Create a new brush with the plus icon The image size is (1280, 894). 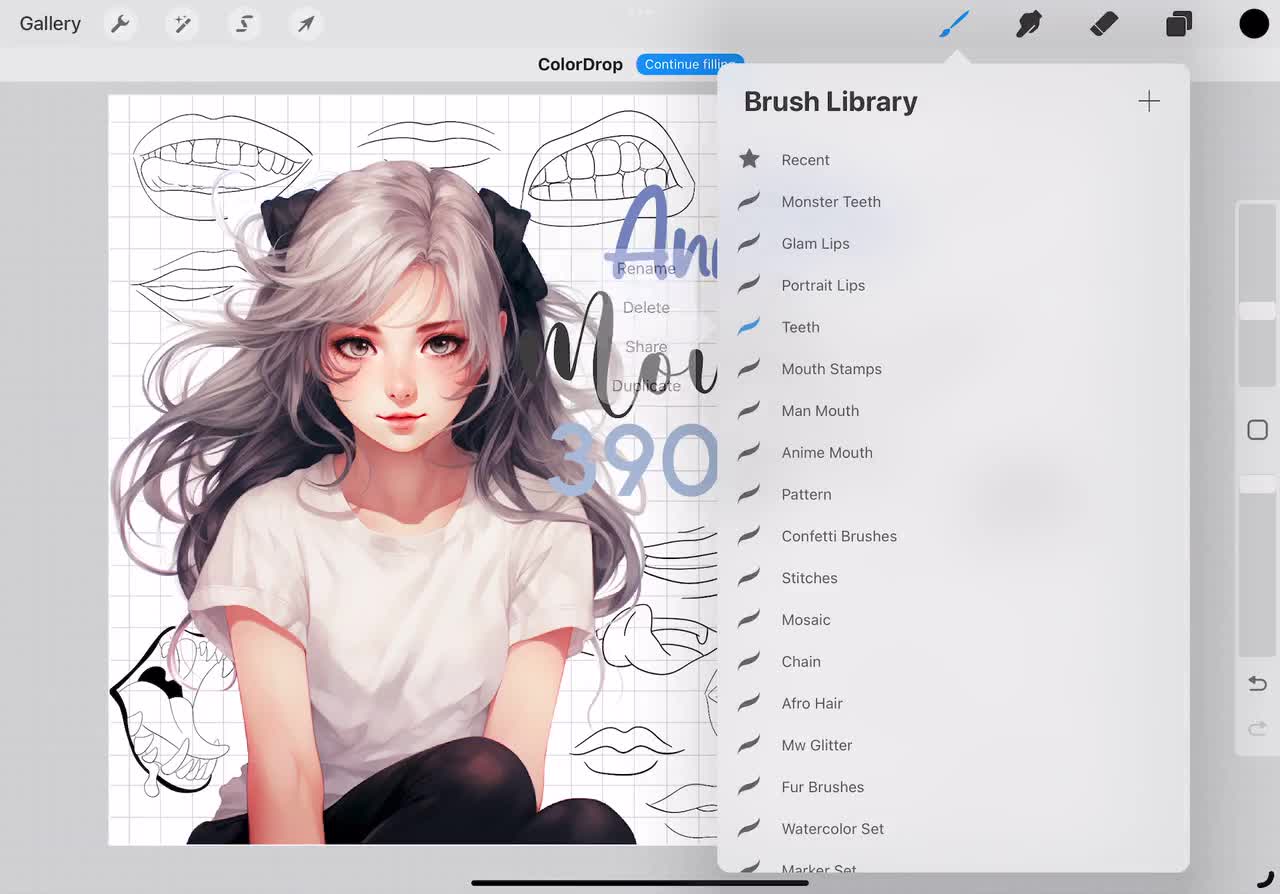1148,101
